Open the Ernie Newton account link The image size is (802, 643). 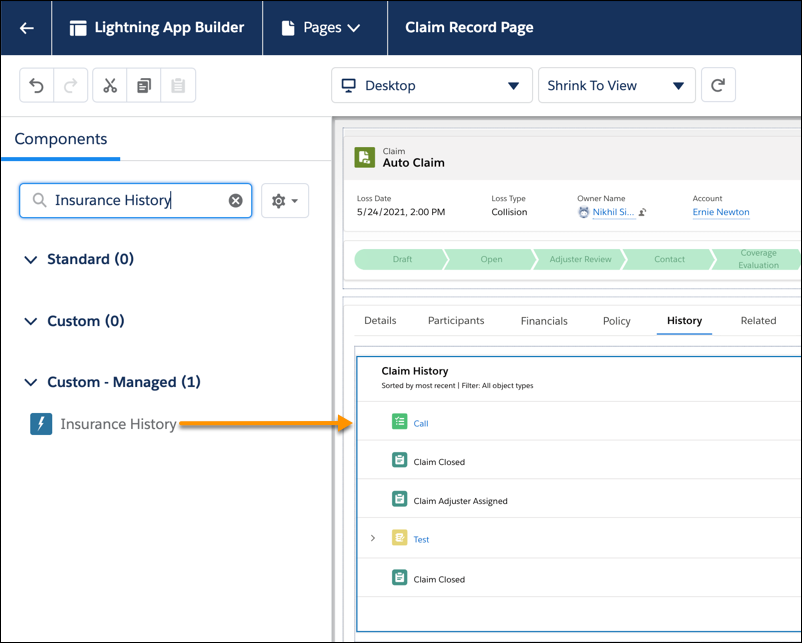[x=721, y=212]
